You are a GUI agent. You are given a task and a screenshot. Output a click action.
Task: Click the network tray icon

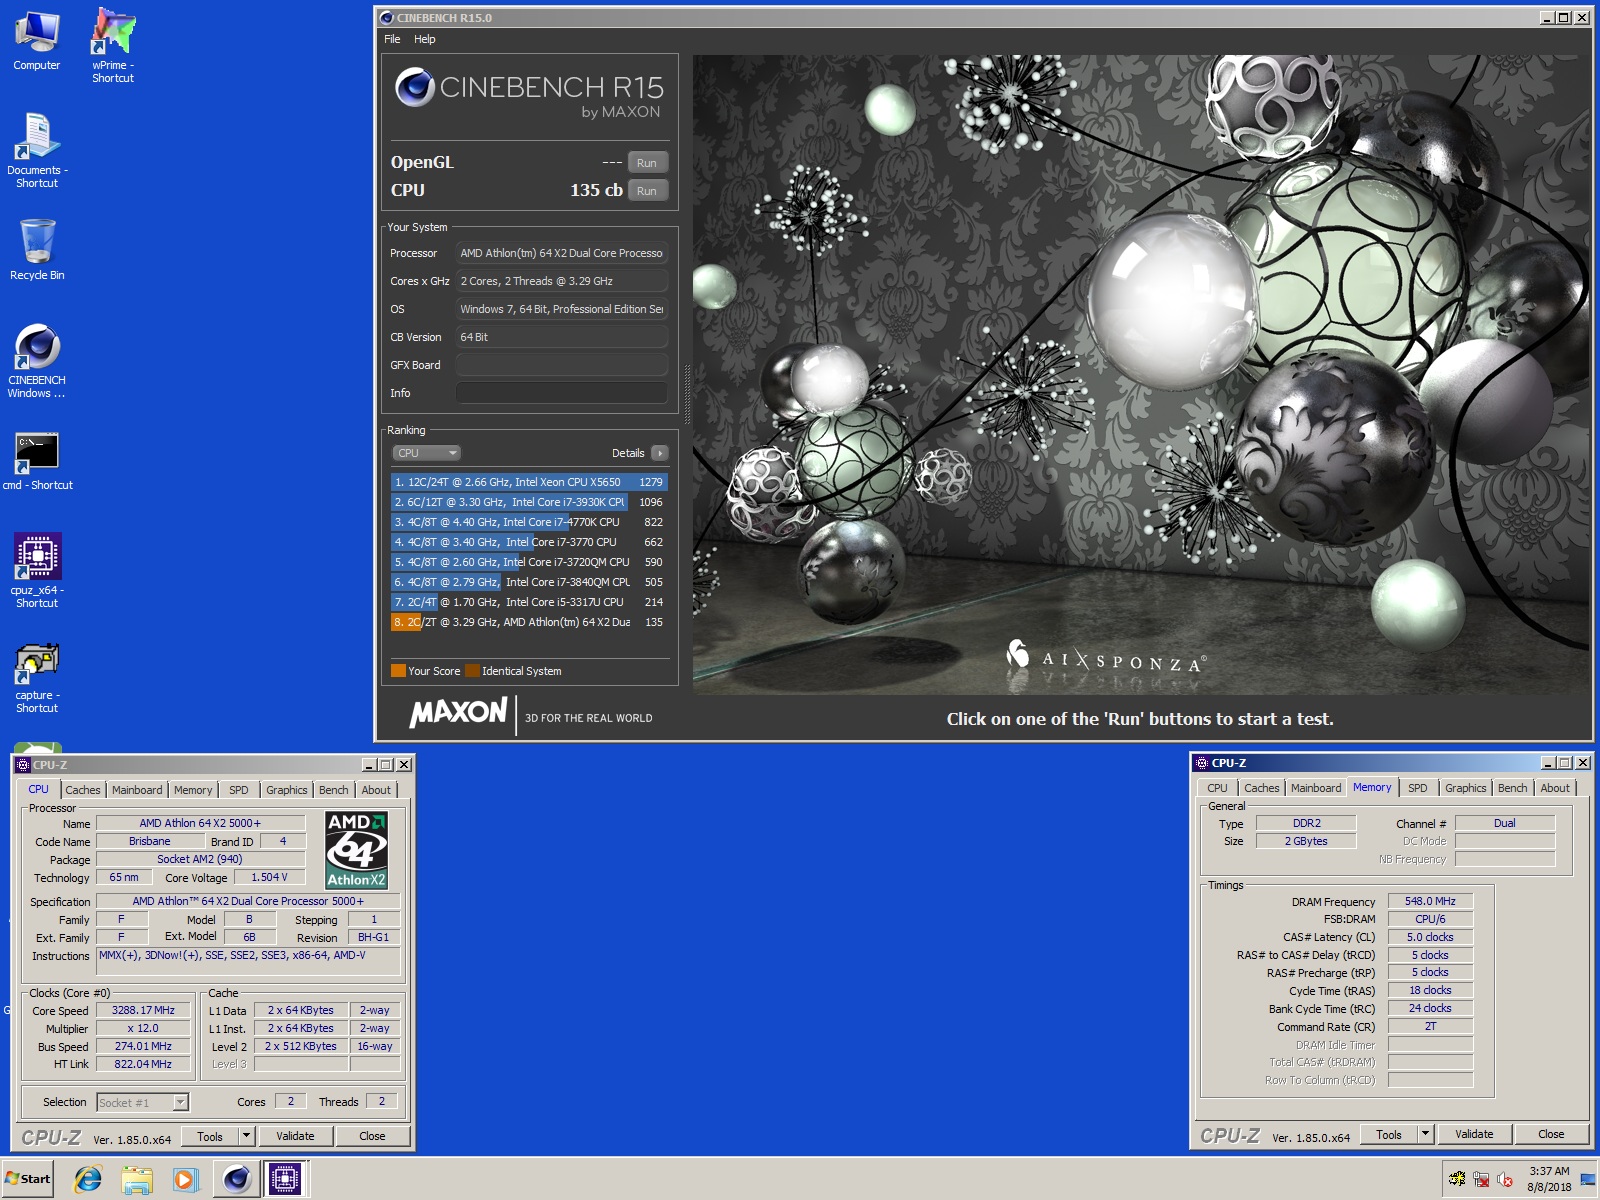[1481, 1180]
